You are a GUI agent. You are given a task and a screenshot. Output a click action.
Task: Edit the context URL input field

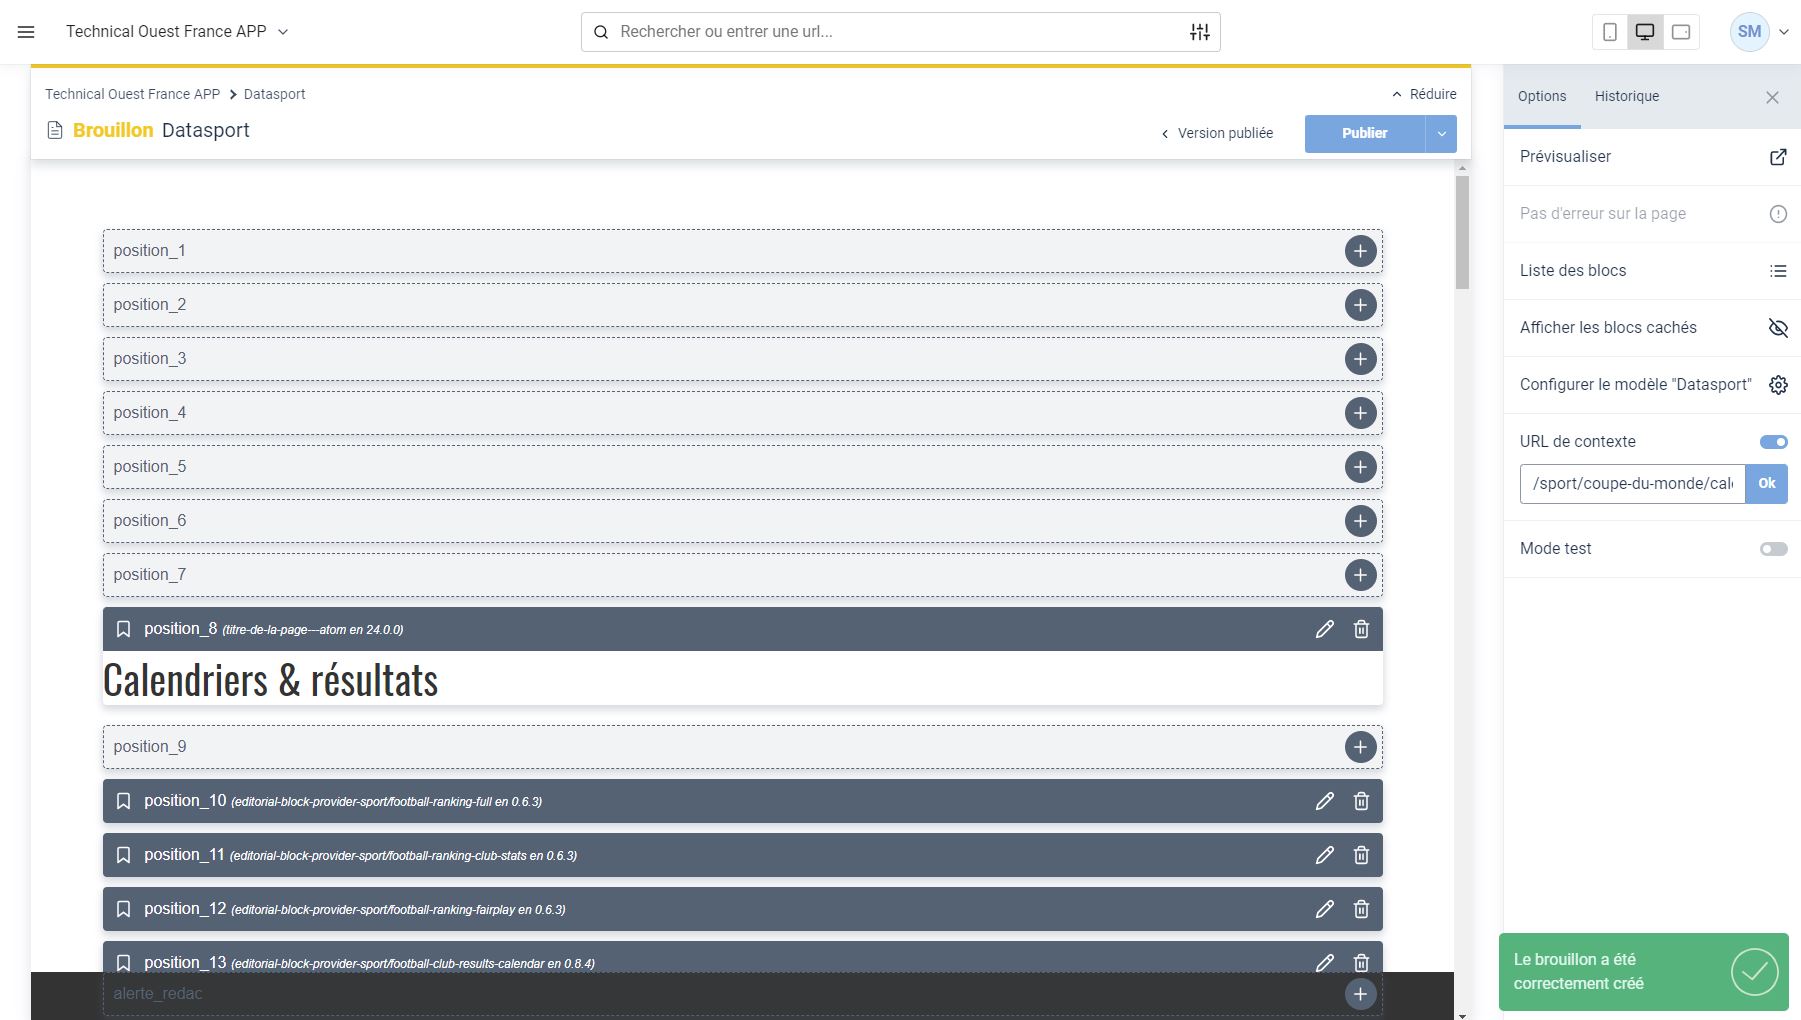[1632, 484]
